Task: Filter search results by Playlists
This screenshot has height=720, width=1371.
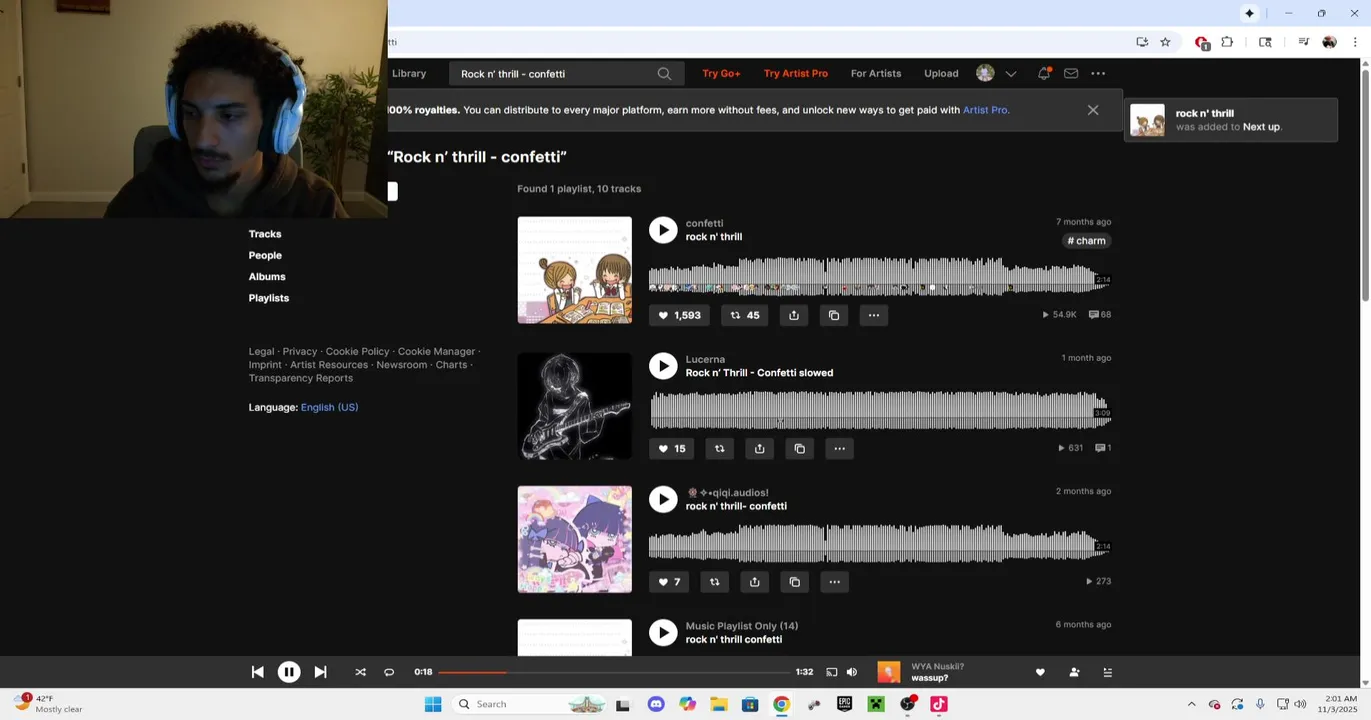Action: (x=269, y=298)
